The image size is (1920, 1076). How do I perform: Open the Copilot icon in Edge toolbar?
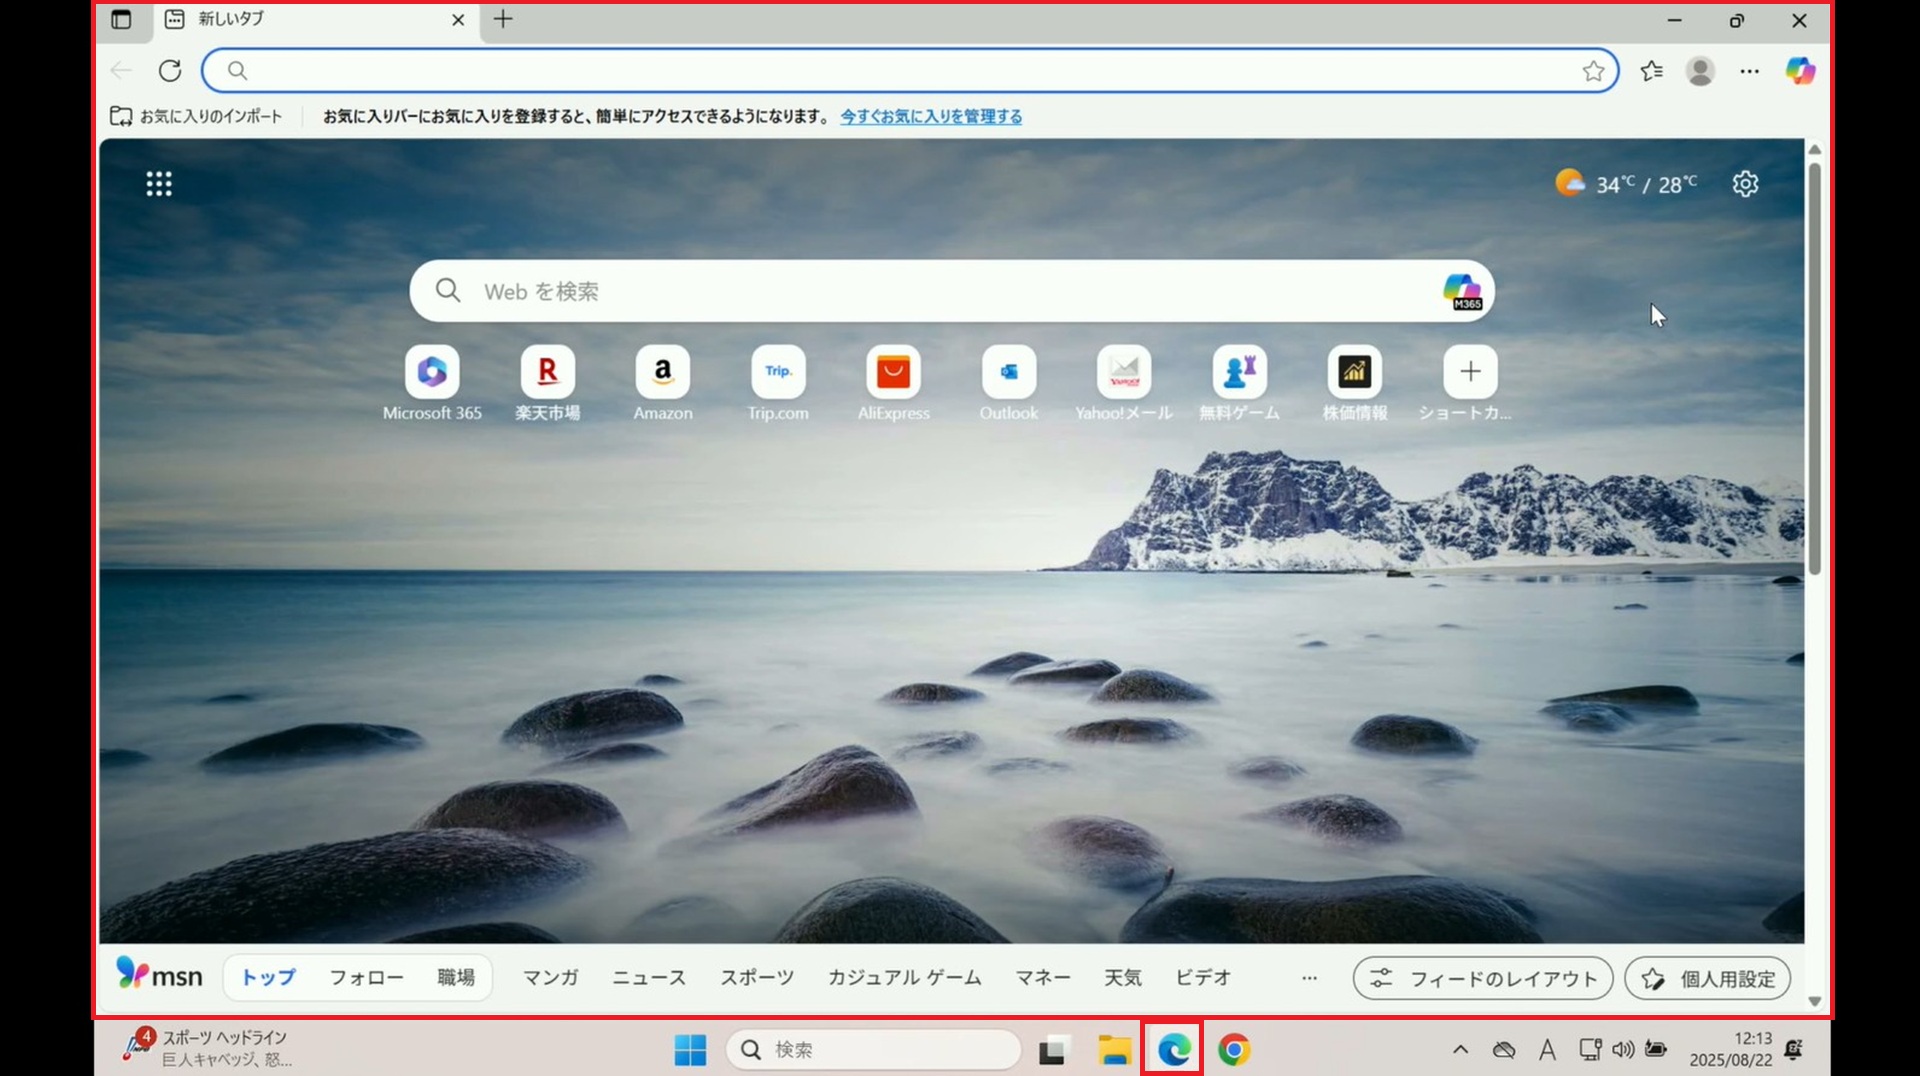point(1800,71)
